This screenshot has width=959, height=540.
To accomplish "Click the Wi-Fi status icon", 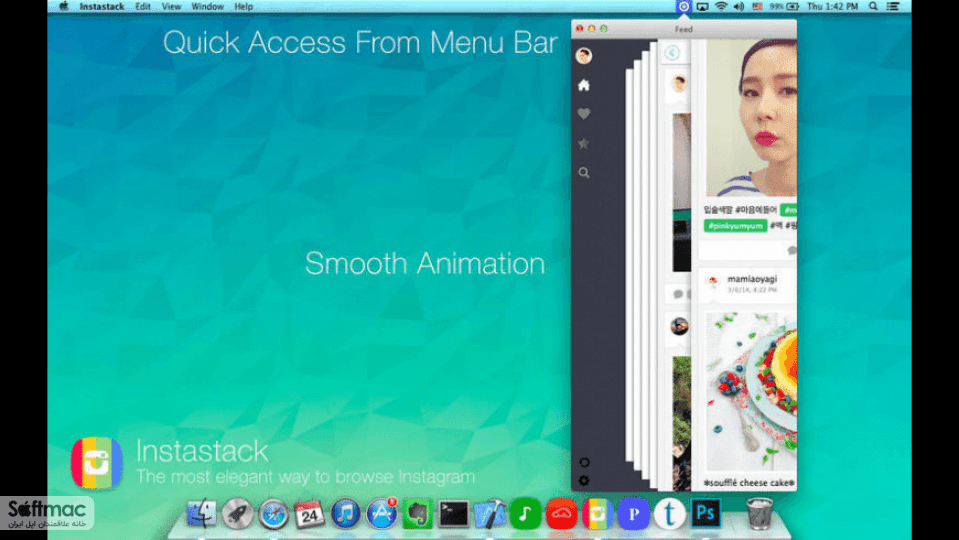I will pyautogui.click(x=721, y=6).
